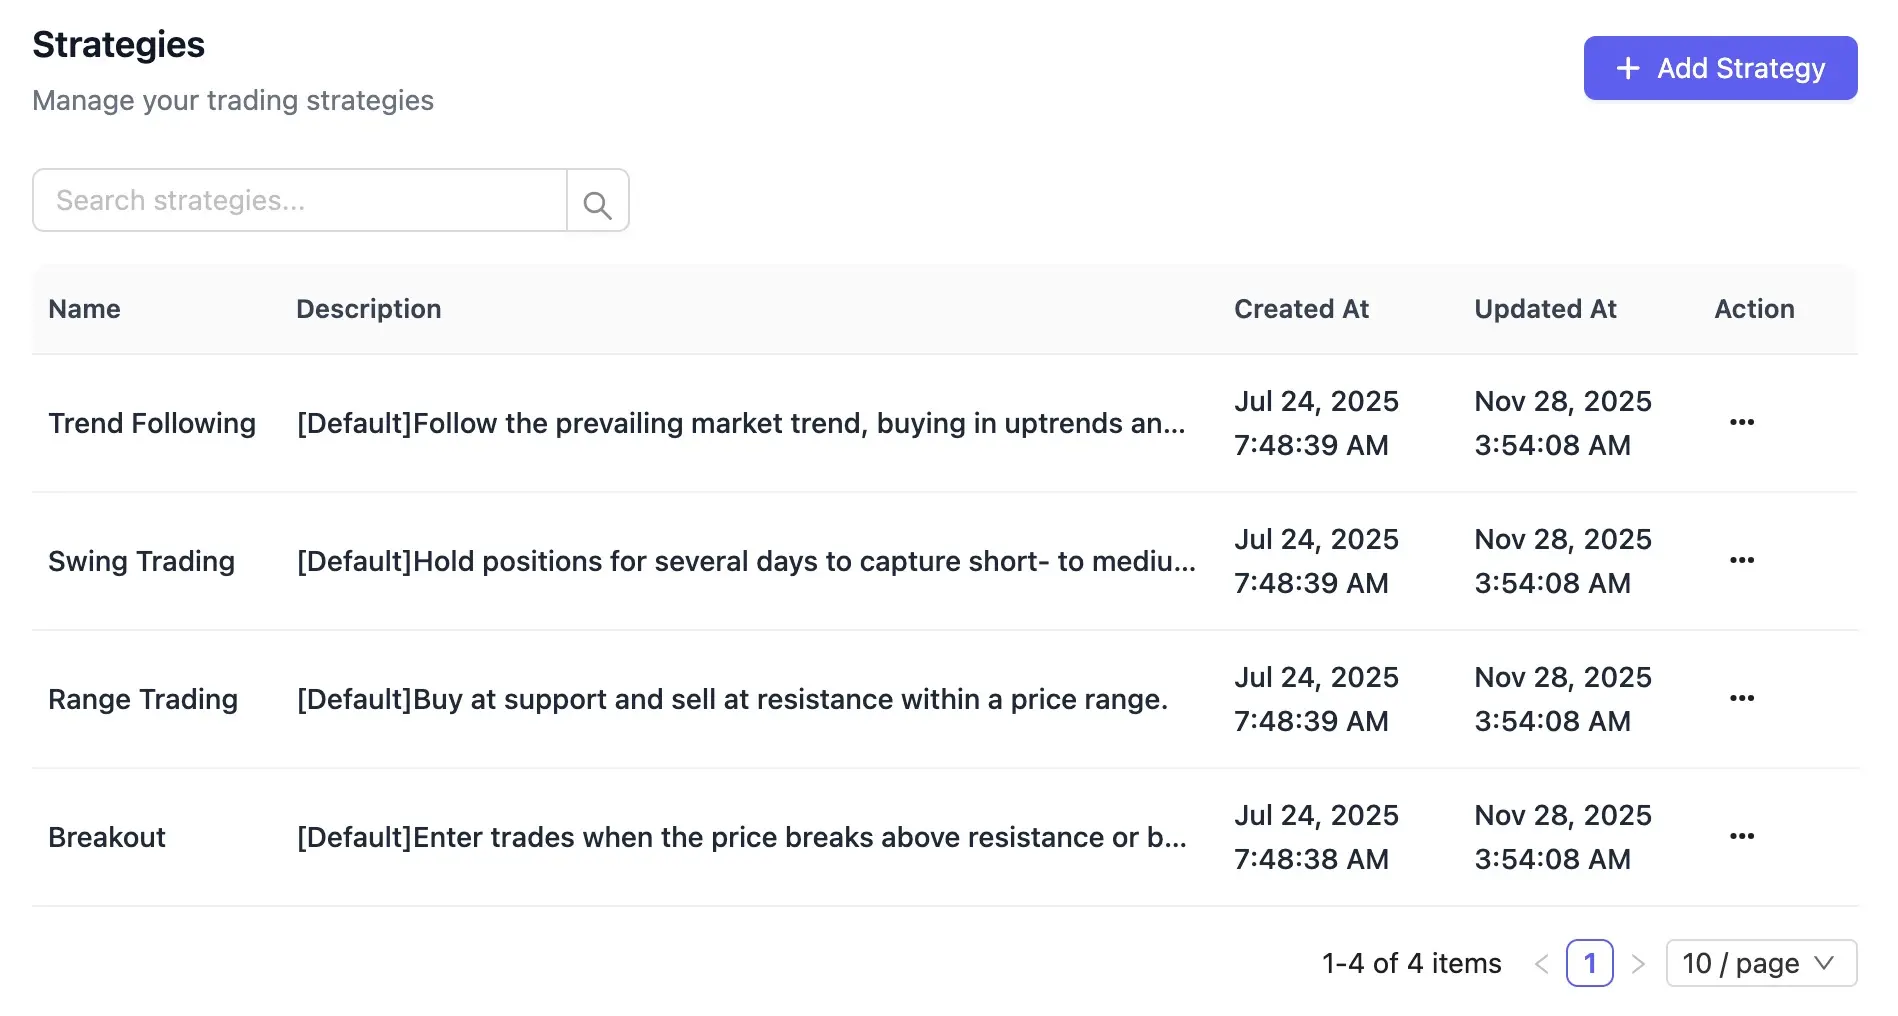Screen dimensions: 1898x1016
Task: Open actions menu for Range Trading row
Action: [x=1742, y=698]
